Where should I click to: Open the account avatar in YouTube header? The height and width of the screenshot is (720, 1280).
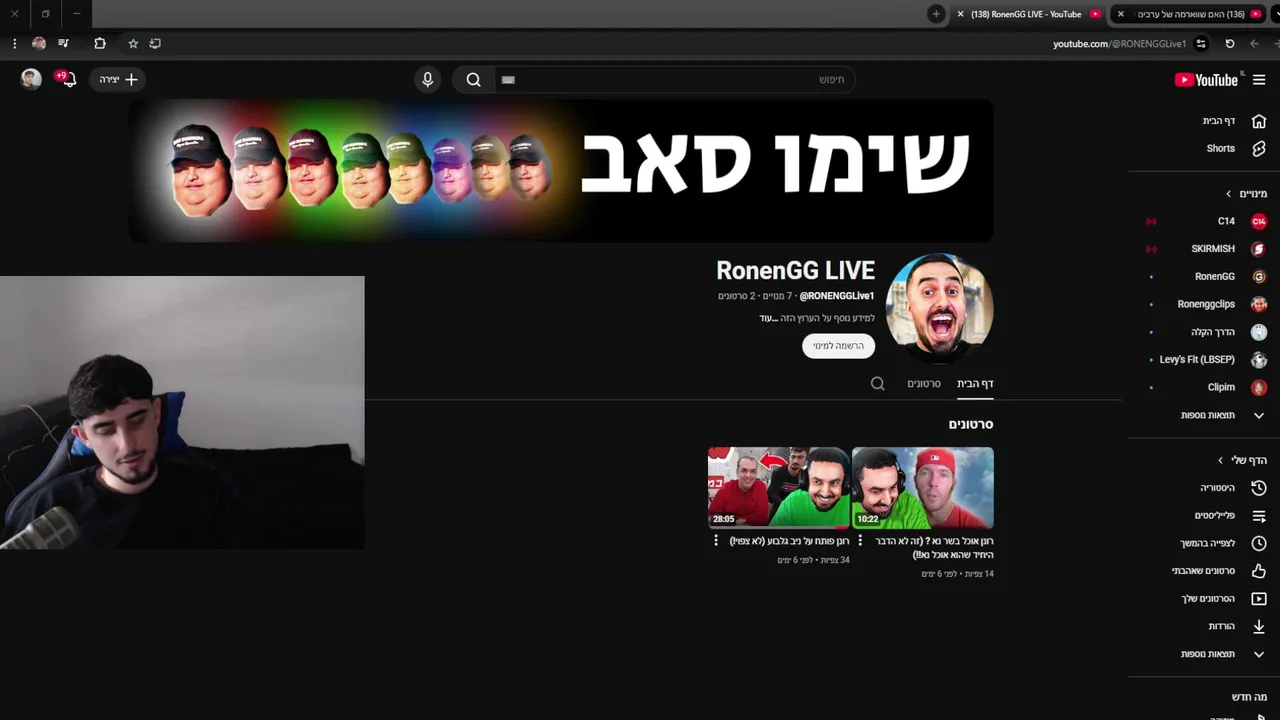[31, 79]
